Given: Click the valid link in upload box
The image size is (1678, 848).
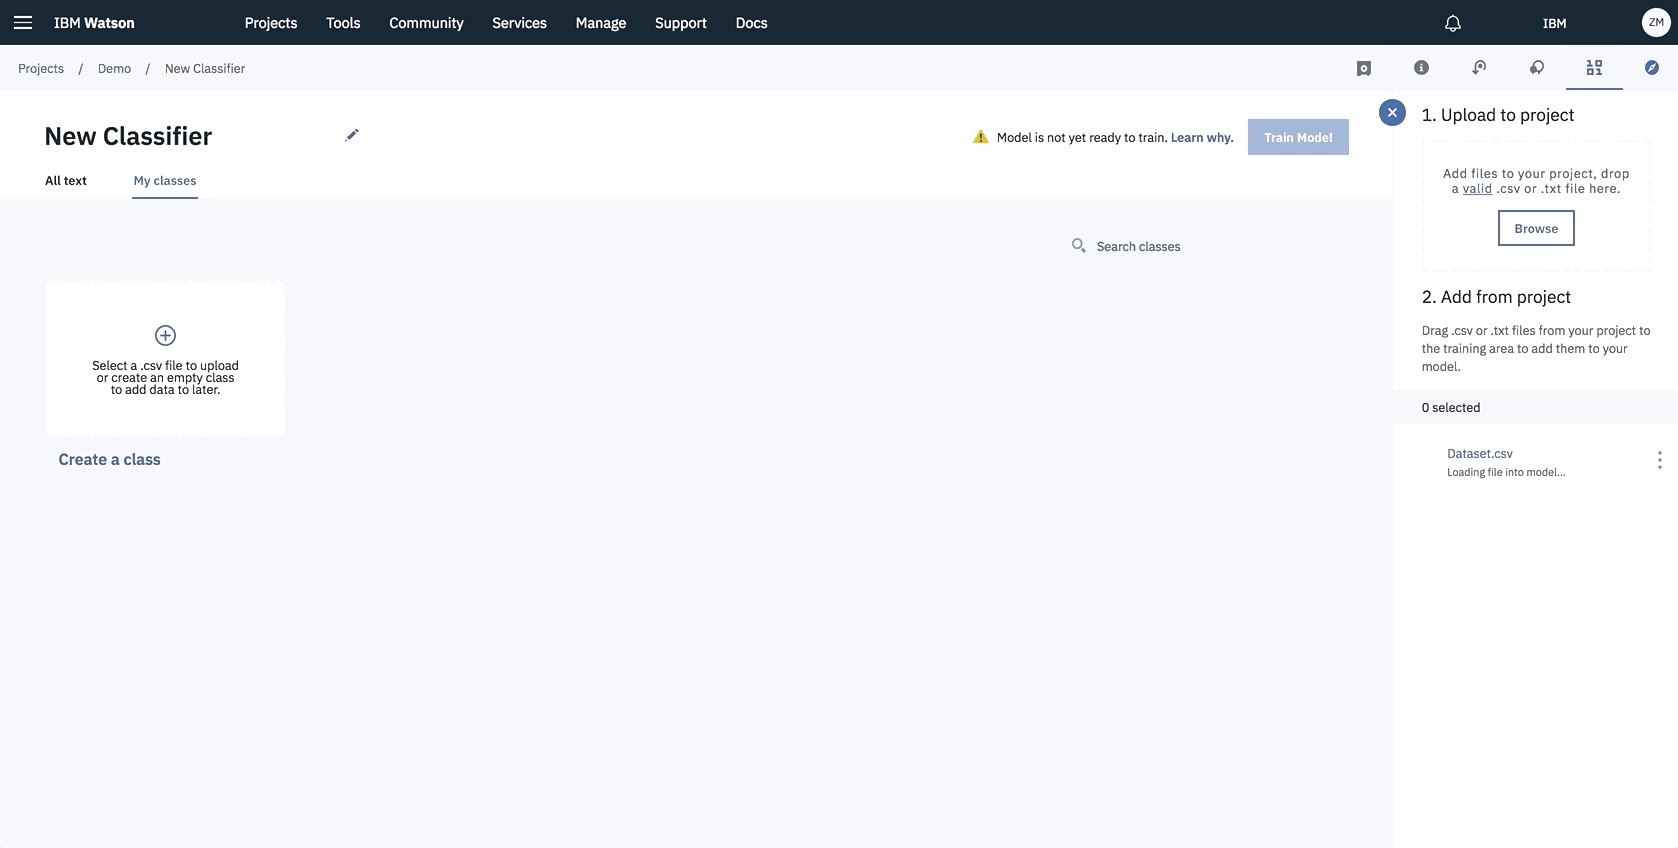Looking at the screenshot, I should pos(1477,189).
